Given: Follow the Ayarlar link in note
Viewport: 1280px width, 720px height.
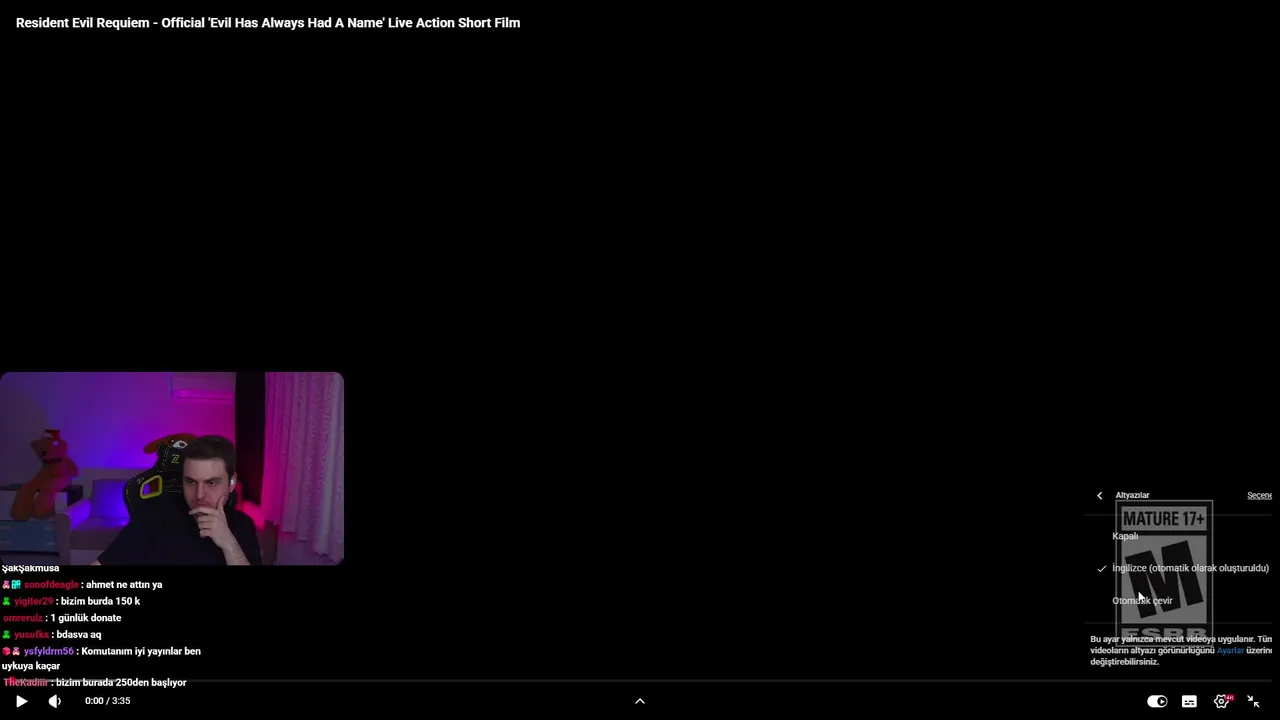Looking at the screenshot, I should coord(1230,650).
